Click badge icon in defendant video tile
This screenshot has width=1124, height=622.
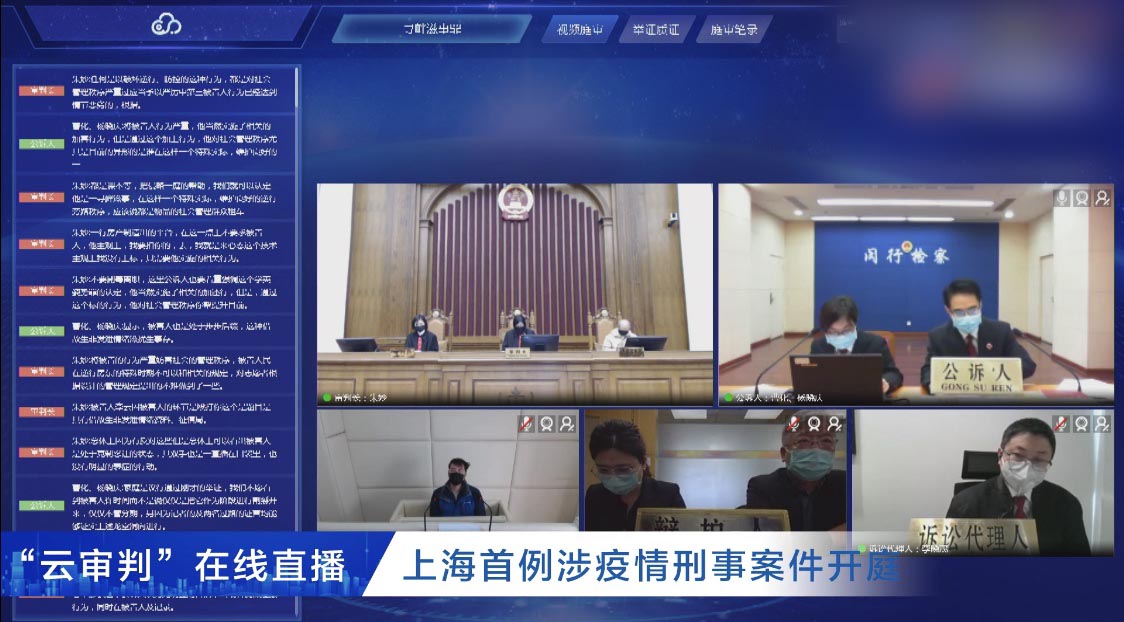click(547, 424)
